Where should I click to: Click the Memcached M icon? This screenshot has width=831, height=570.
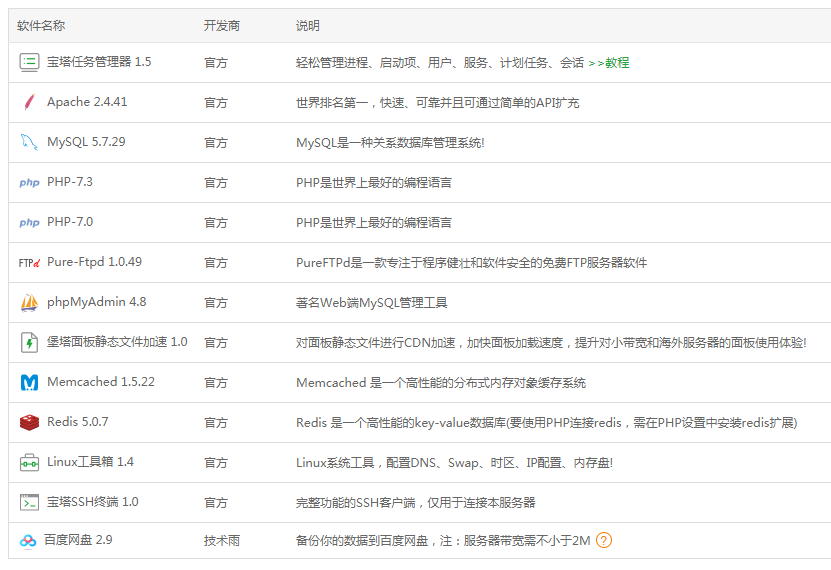pos(29,382)
